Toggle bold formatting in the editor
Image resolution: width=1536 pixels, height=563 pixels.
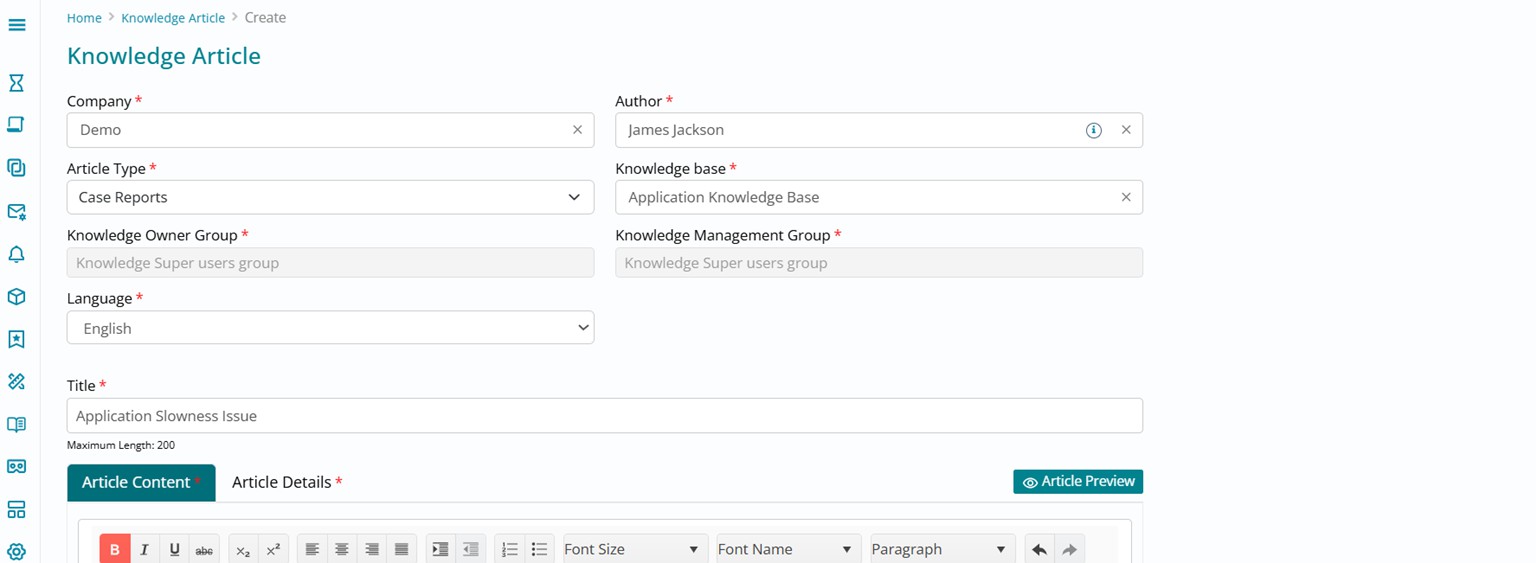pos(115,549)
